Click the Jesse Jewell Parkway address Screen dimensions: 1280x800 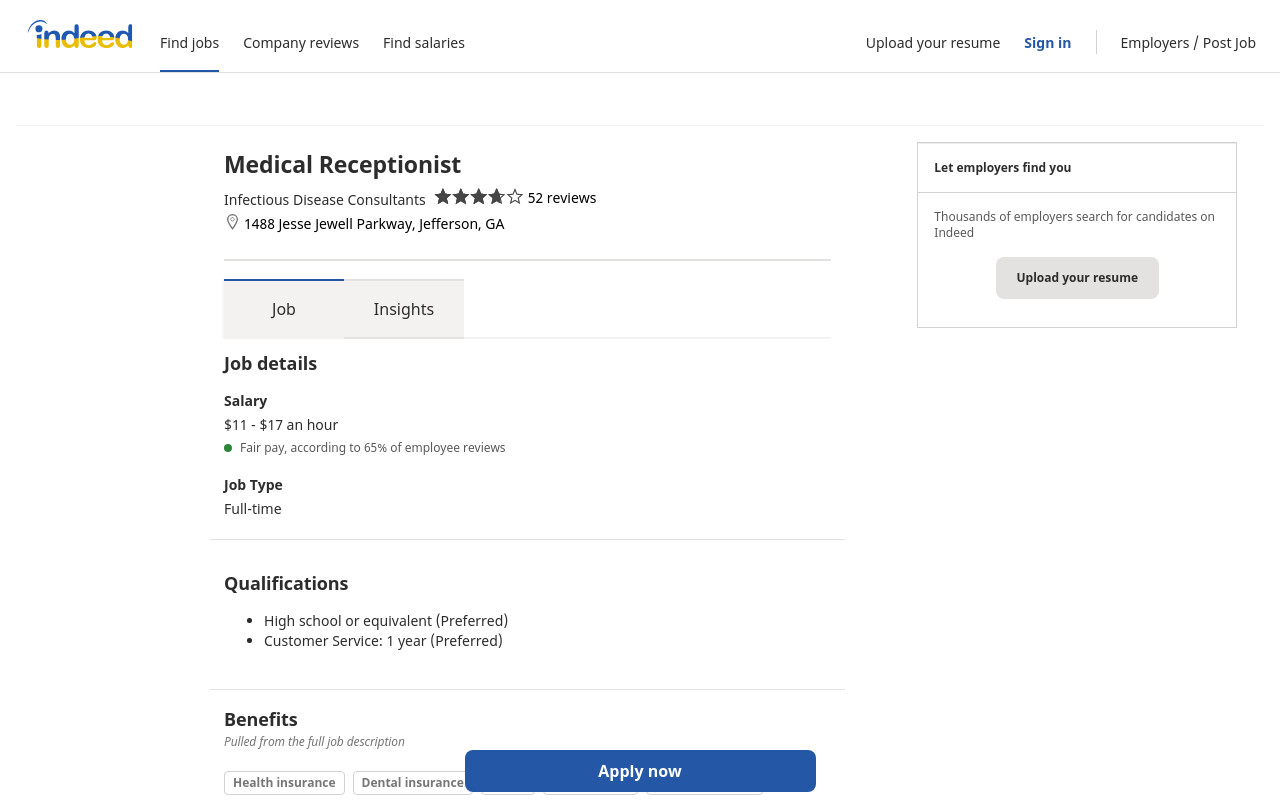pos(374,224)
